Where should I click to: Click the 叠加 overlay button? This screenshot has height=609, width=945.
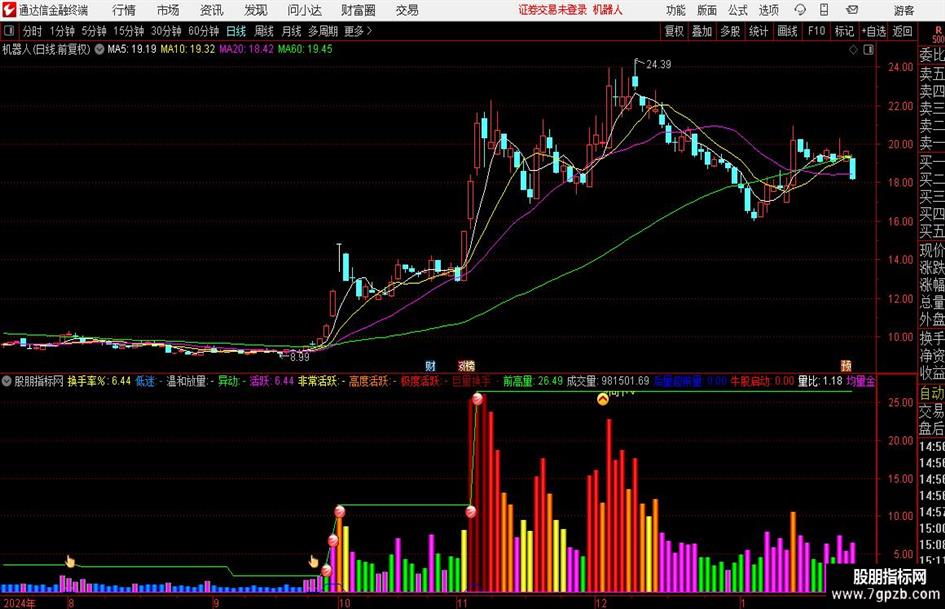click(702, 31)
